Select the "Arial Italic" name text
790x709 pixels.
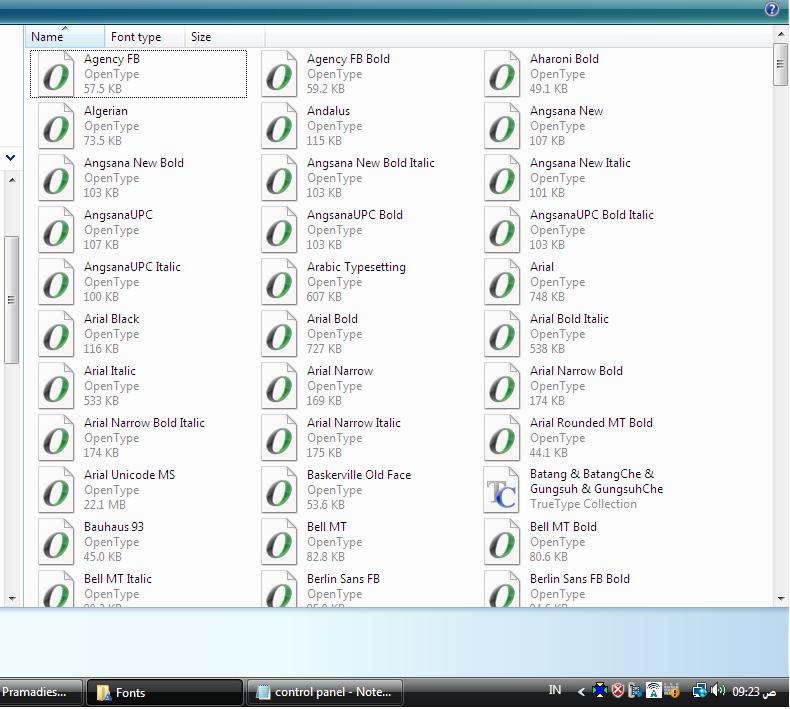110,370
